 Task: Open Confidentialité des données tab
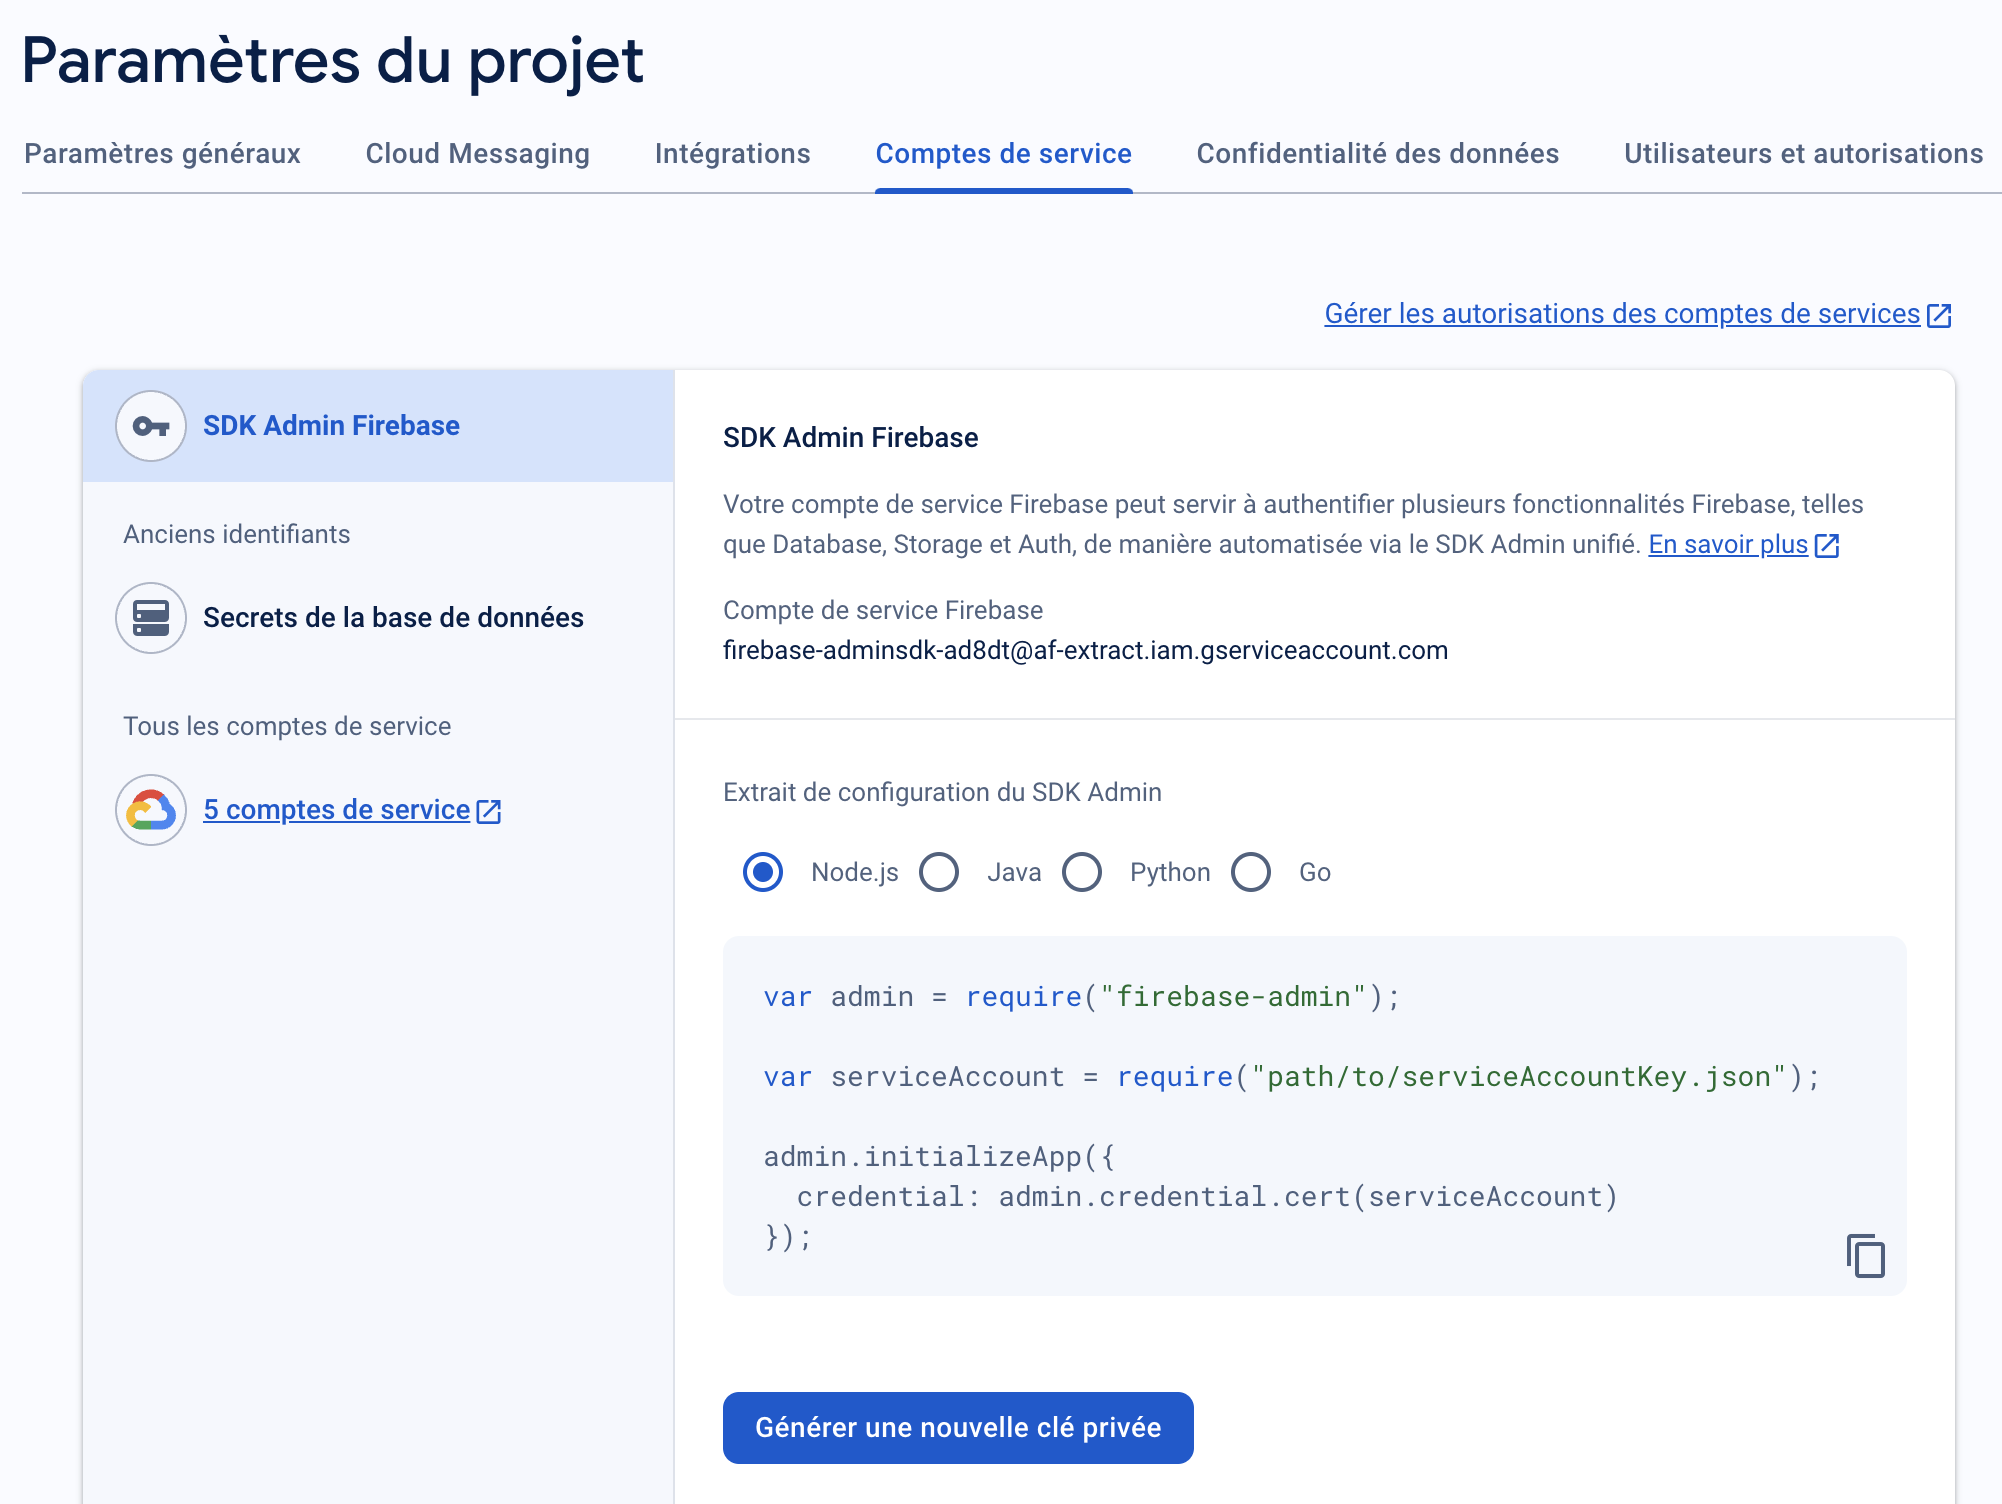[1377, 154]
